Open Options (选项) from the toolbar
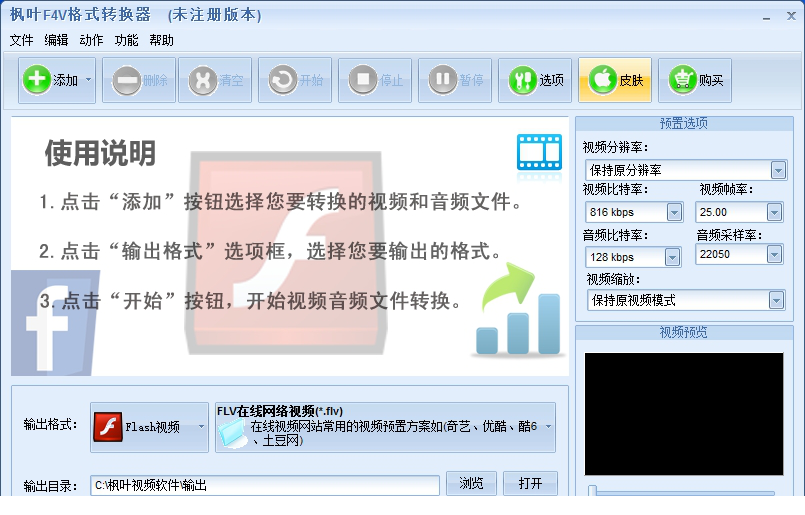The image size is (805, 515). click(x=535, y=81)
